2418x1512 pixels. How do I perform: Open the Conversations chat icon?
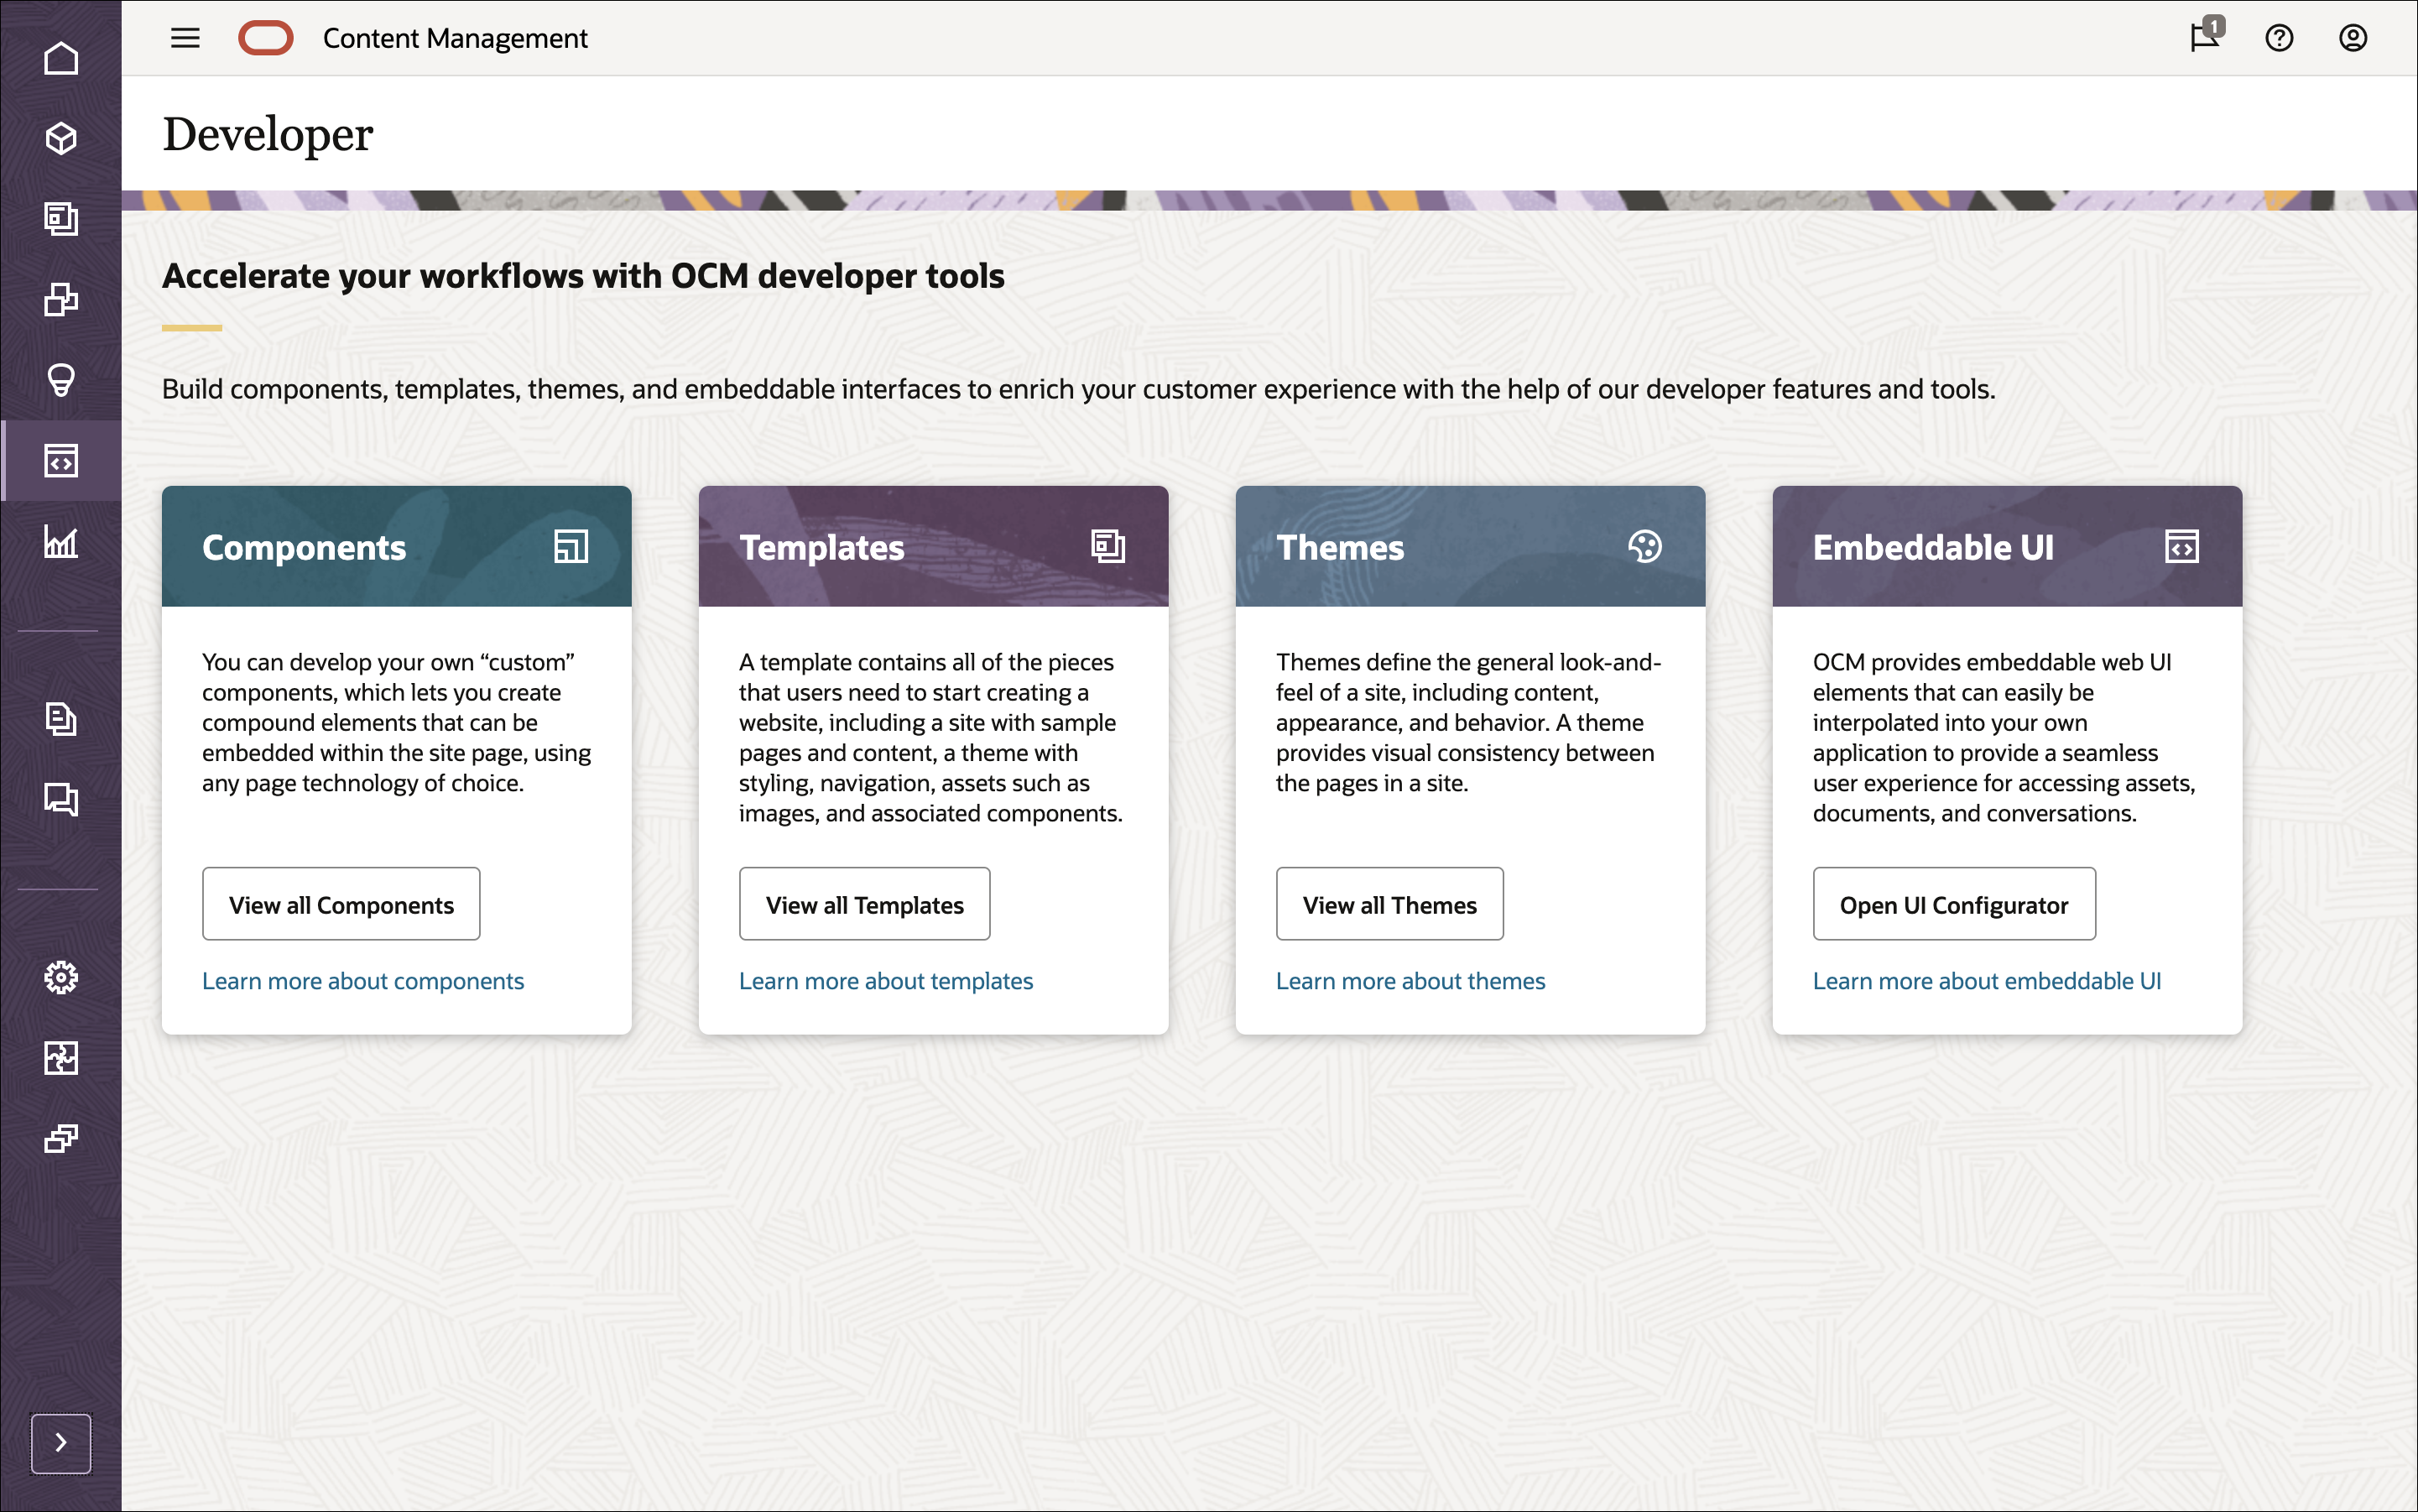pos(61,798)
